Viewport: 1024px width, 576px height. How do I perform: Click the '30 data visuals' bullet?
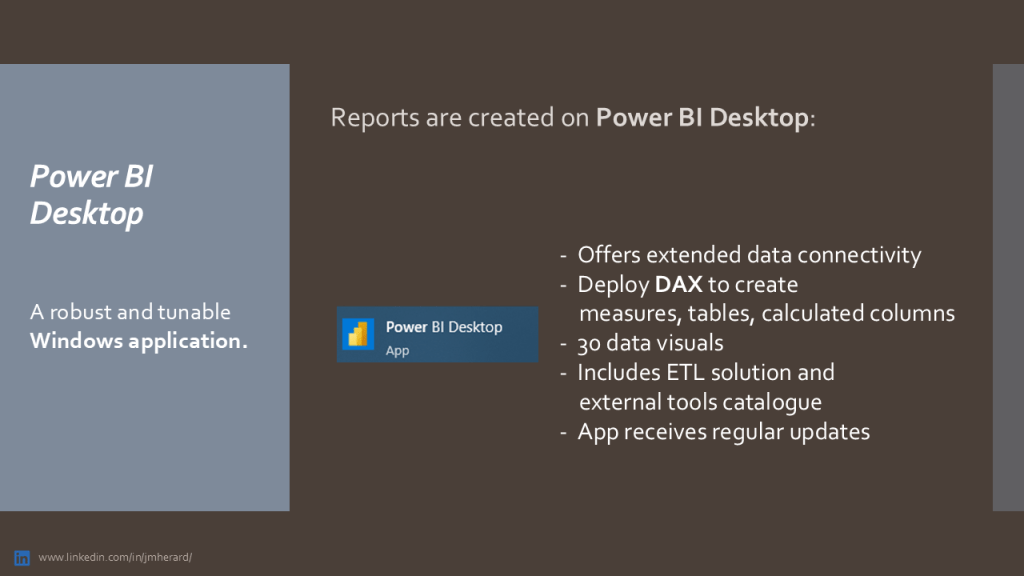tap(650, 343)
